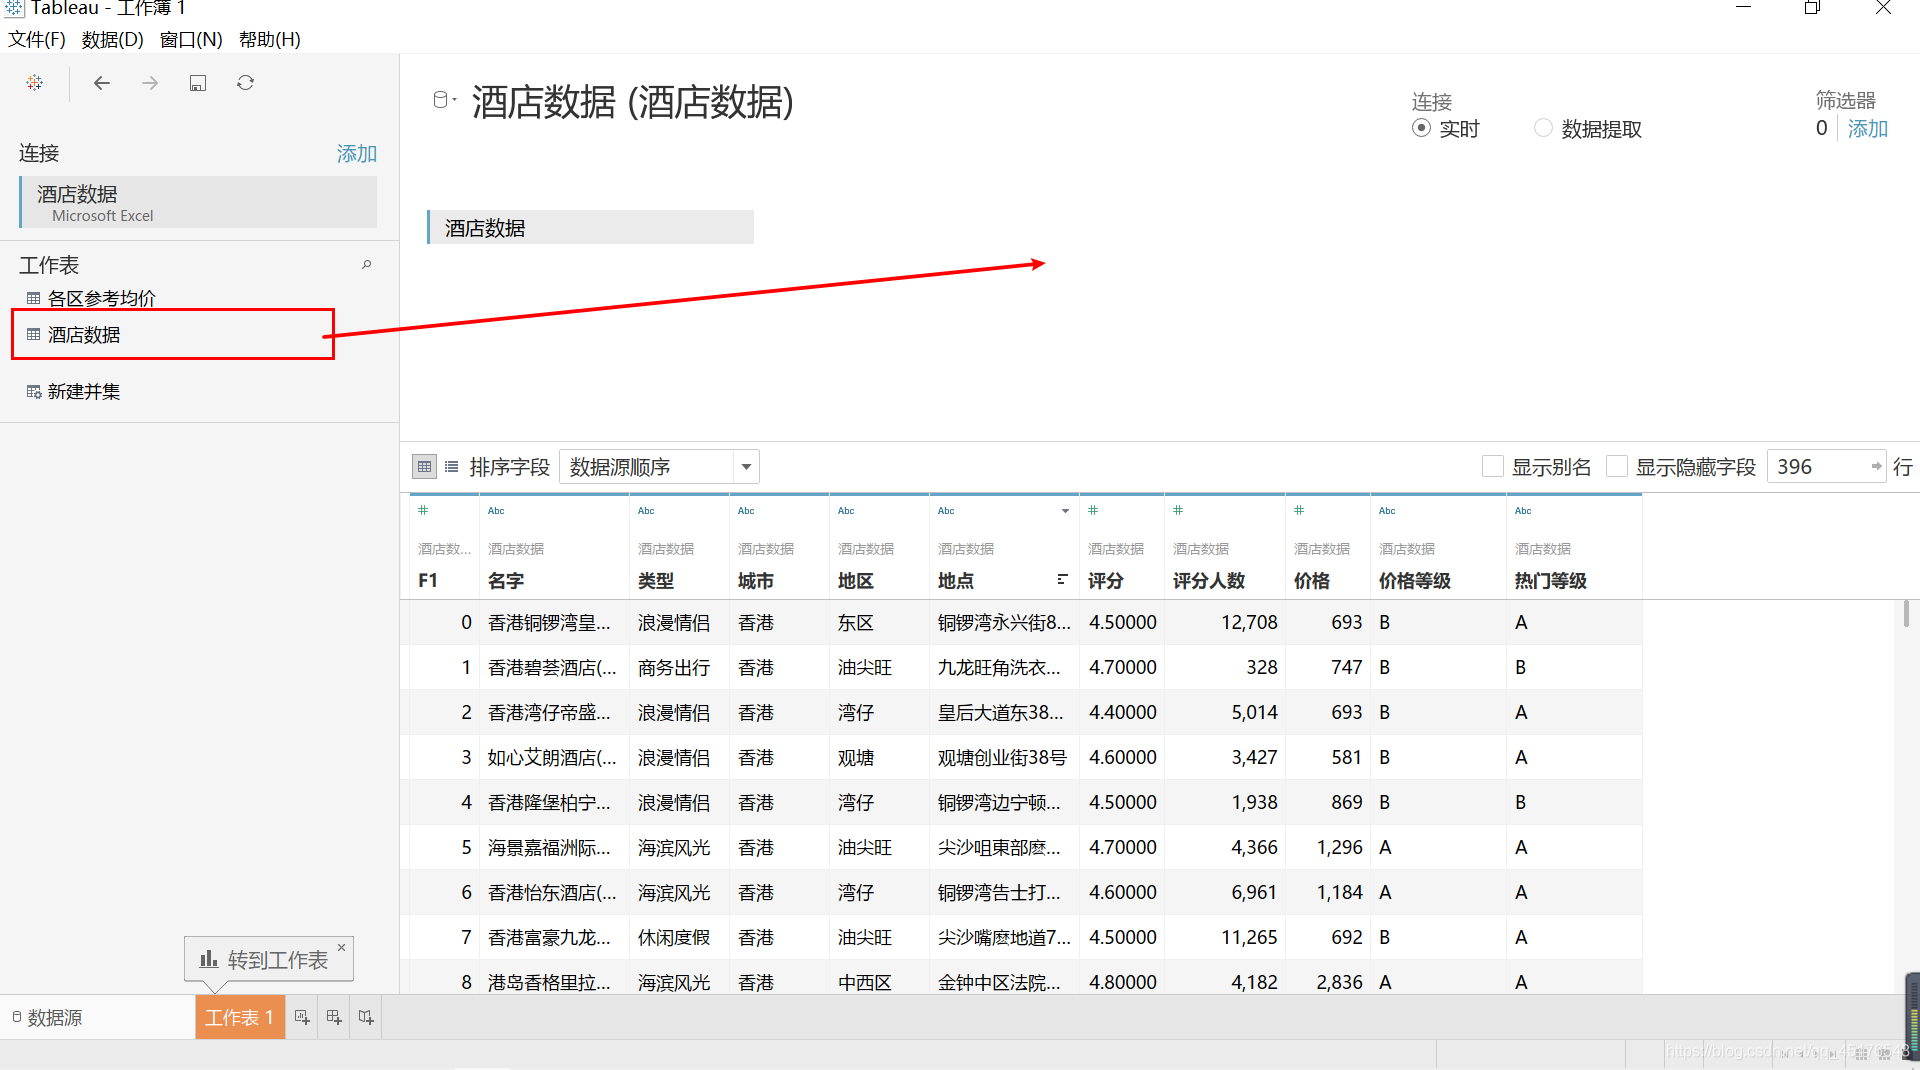Open the 地点 column dropdown arrow
The height and width of the screenshot is (1070, 1920).
tap(1065, 511)
